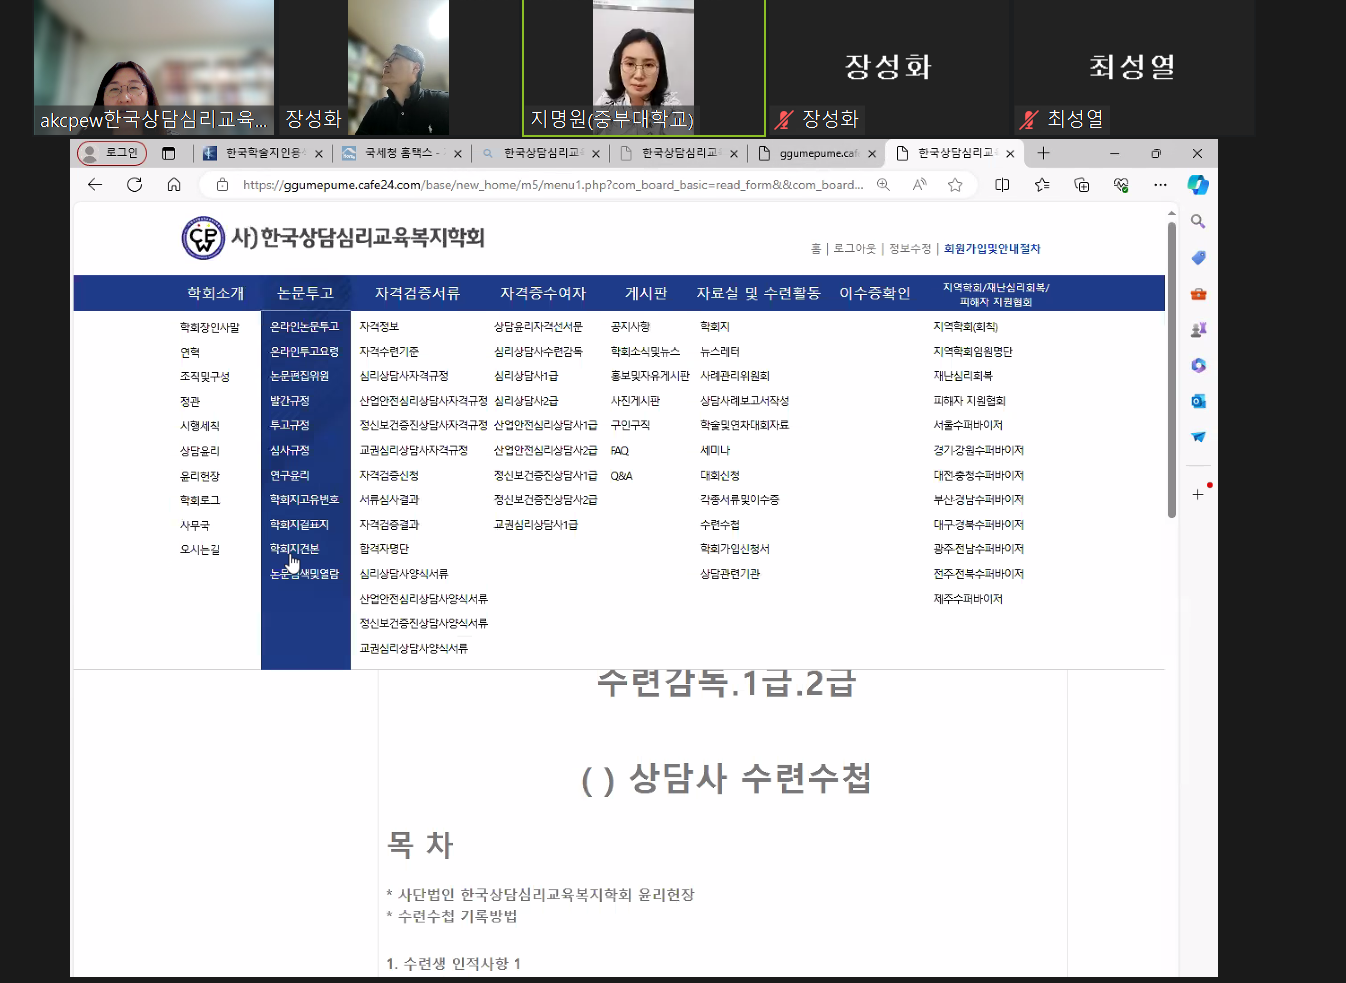
Task: Open the 자격검증서류 main menu
Action: tap(417, 293)
